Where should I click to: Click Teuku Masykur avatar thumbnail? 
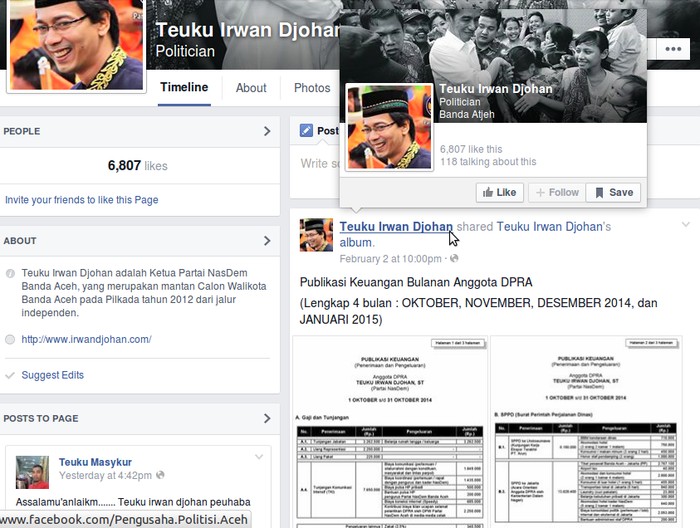(32, 472)
